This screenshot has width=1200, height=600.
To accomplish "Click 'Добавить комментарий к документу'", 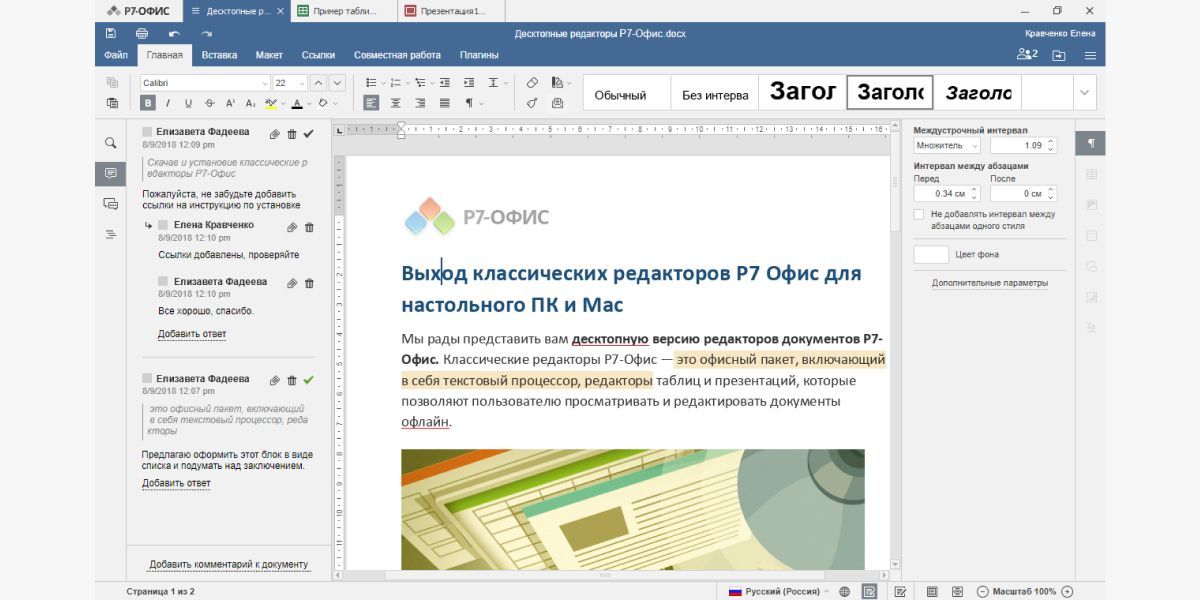I will coord(228,564).
